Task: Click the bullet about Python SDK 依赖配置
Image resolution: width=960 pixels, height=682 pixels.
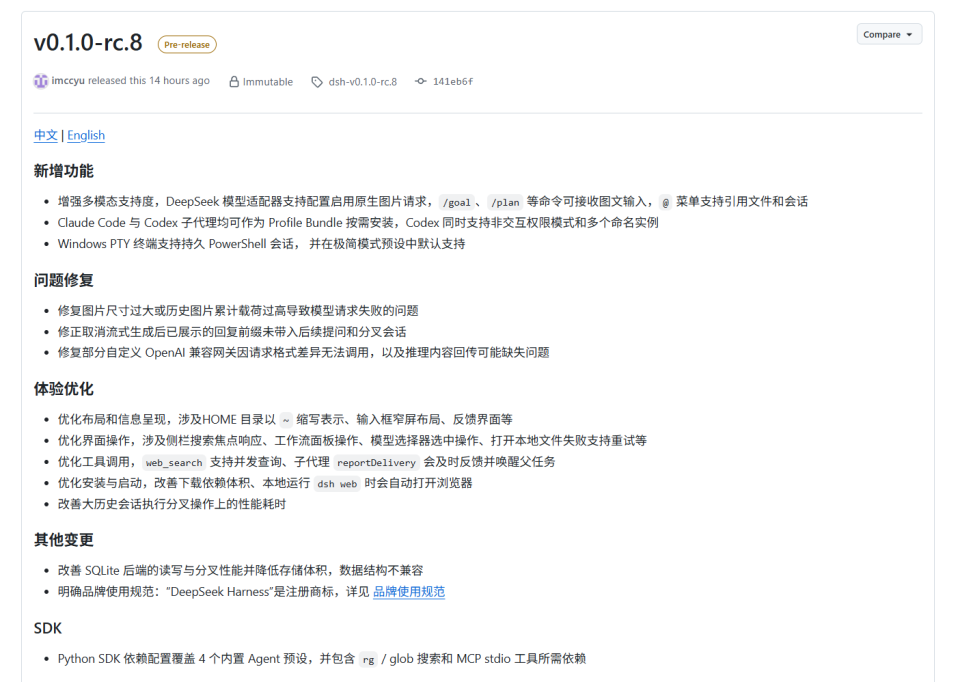Action: click(322, 659)
